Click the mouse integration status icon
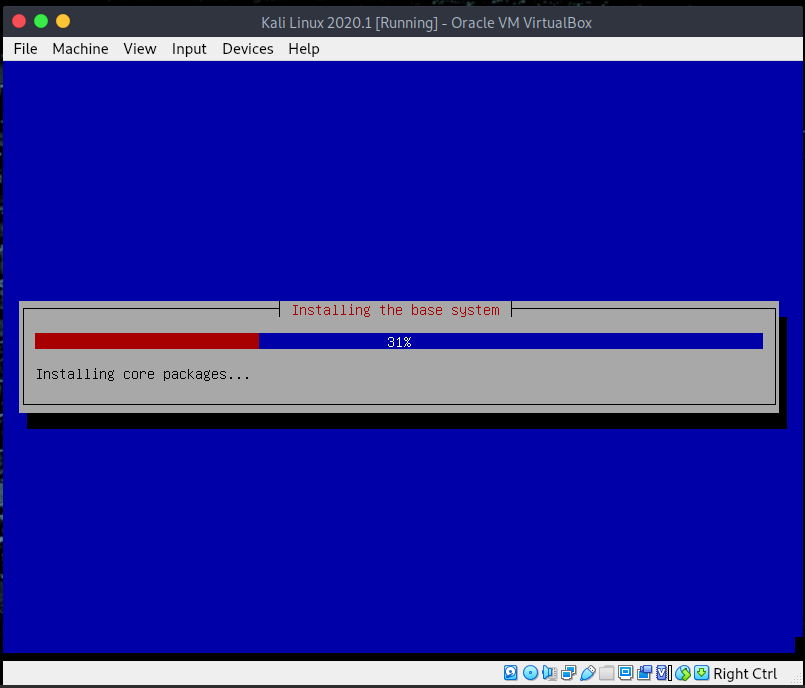The width and height of the screenshot is (805, 688). click(683, 673)
